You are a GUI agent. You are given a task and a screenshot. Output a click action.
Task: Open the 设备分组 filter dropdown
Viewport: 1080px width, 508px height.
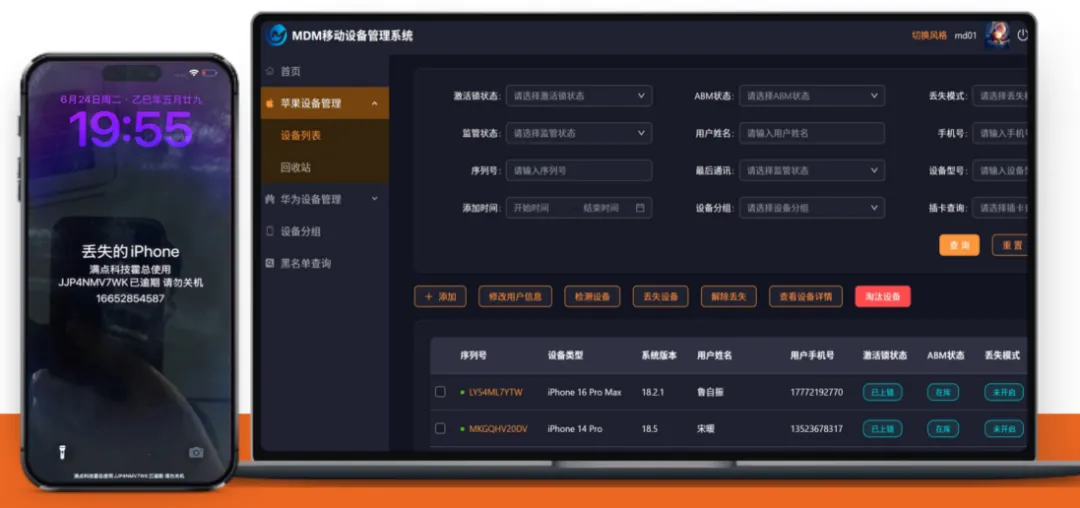point(812,208)
